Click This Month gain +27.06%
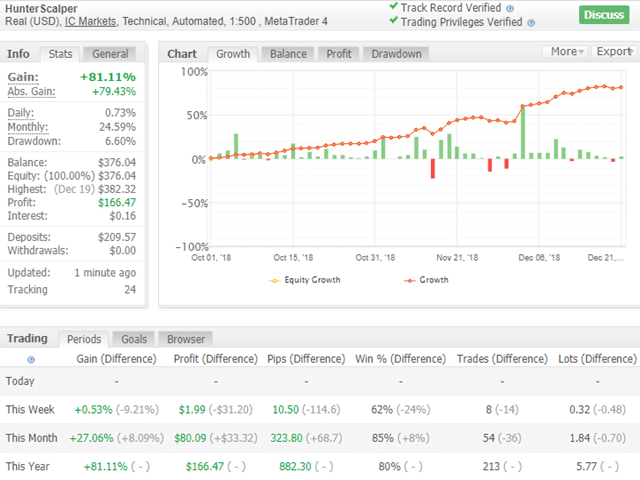Viewport: 640px width, 480px height. pos(91,438)
